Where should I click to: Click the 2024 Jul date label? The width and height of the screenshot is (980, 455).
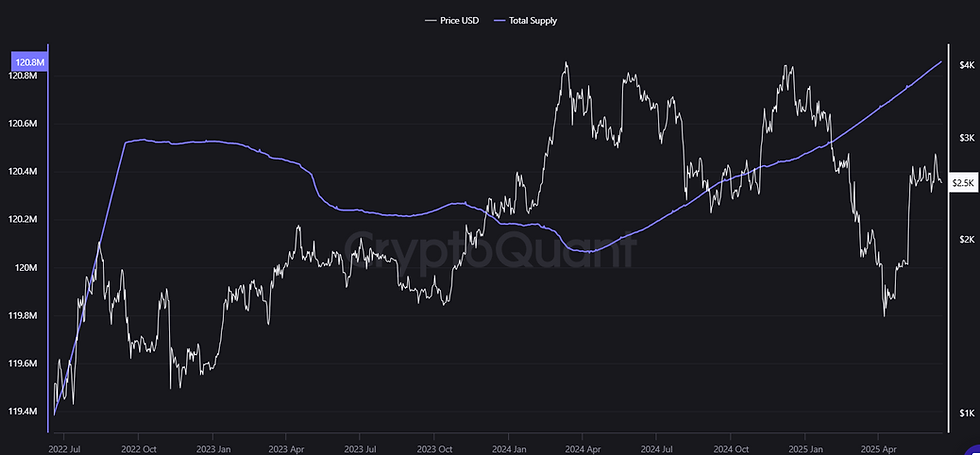(x=656, y=449)
